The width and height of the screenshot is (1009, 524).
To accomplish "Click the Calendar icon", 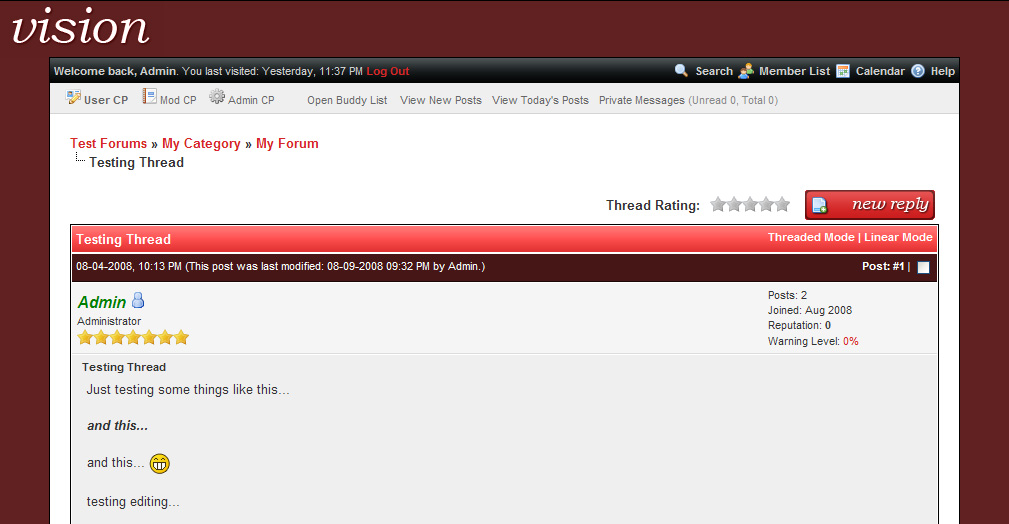I will (x=842, y=71).
